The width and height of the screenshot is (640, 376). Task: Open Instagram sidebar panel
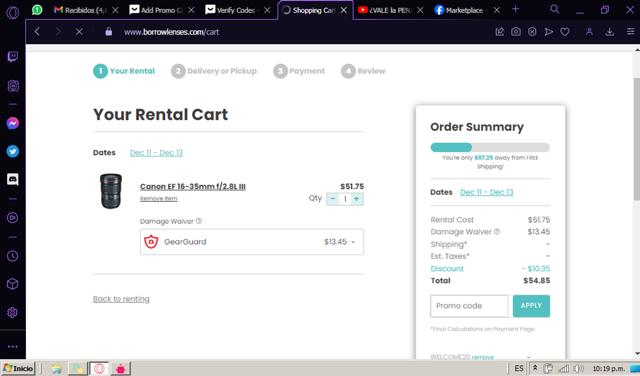click(13, 86)
